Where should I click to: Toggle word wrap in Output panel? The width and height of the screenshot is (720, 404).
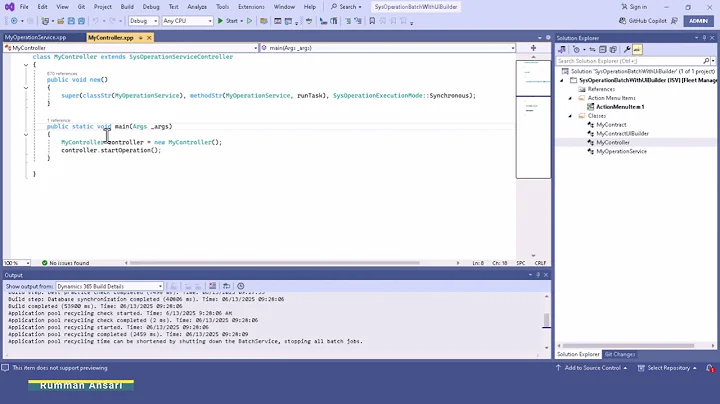226,286
